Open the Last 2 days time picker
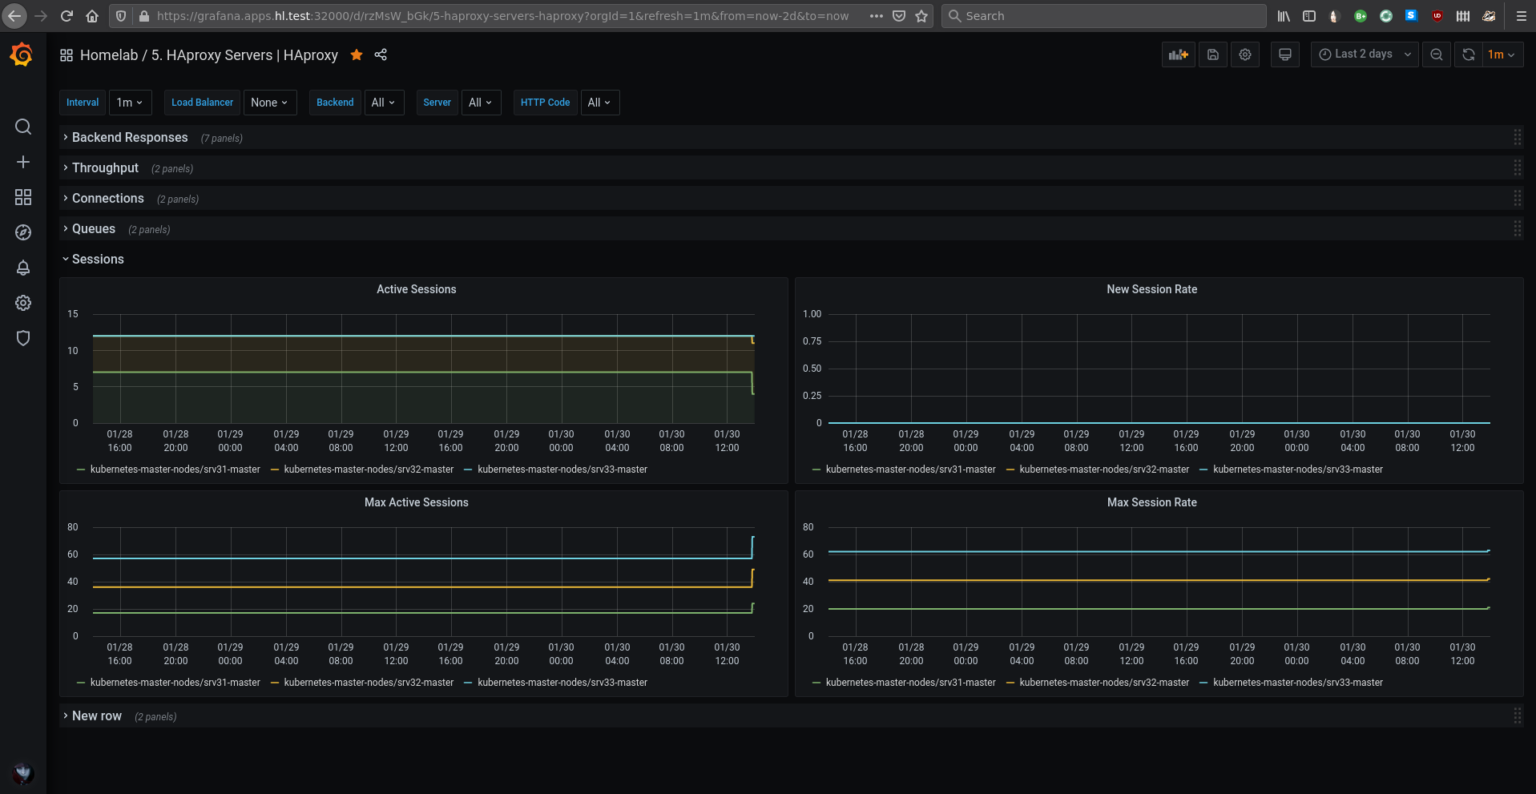Screen dimensions: 1536x794 pyautogui.click(x=1364, y=54)
